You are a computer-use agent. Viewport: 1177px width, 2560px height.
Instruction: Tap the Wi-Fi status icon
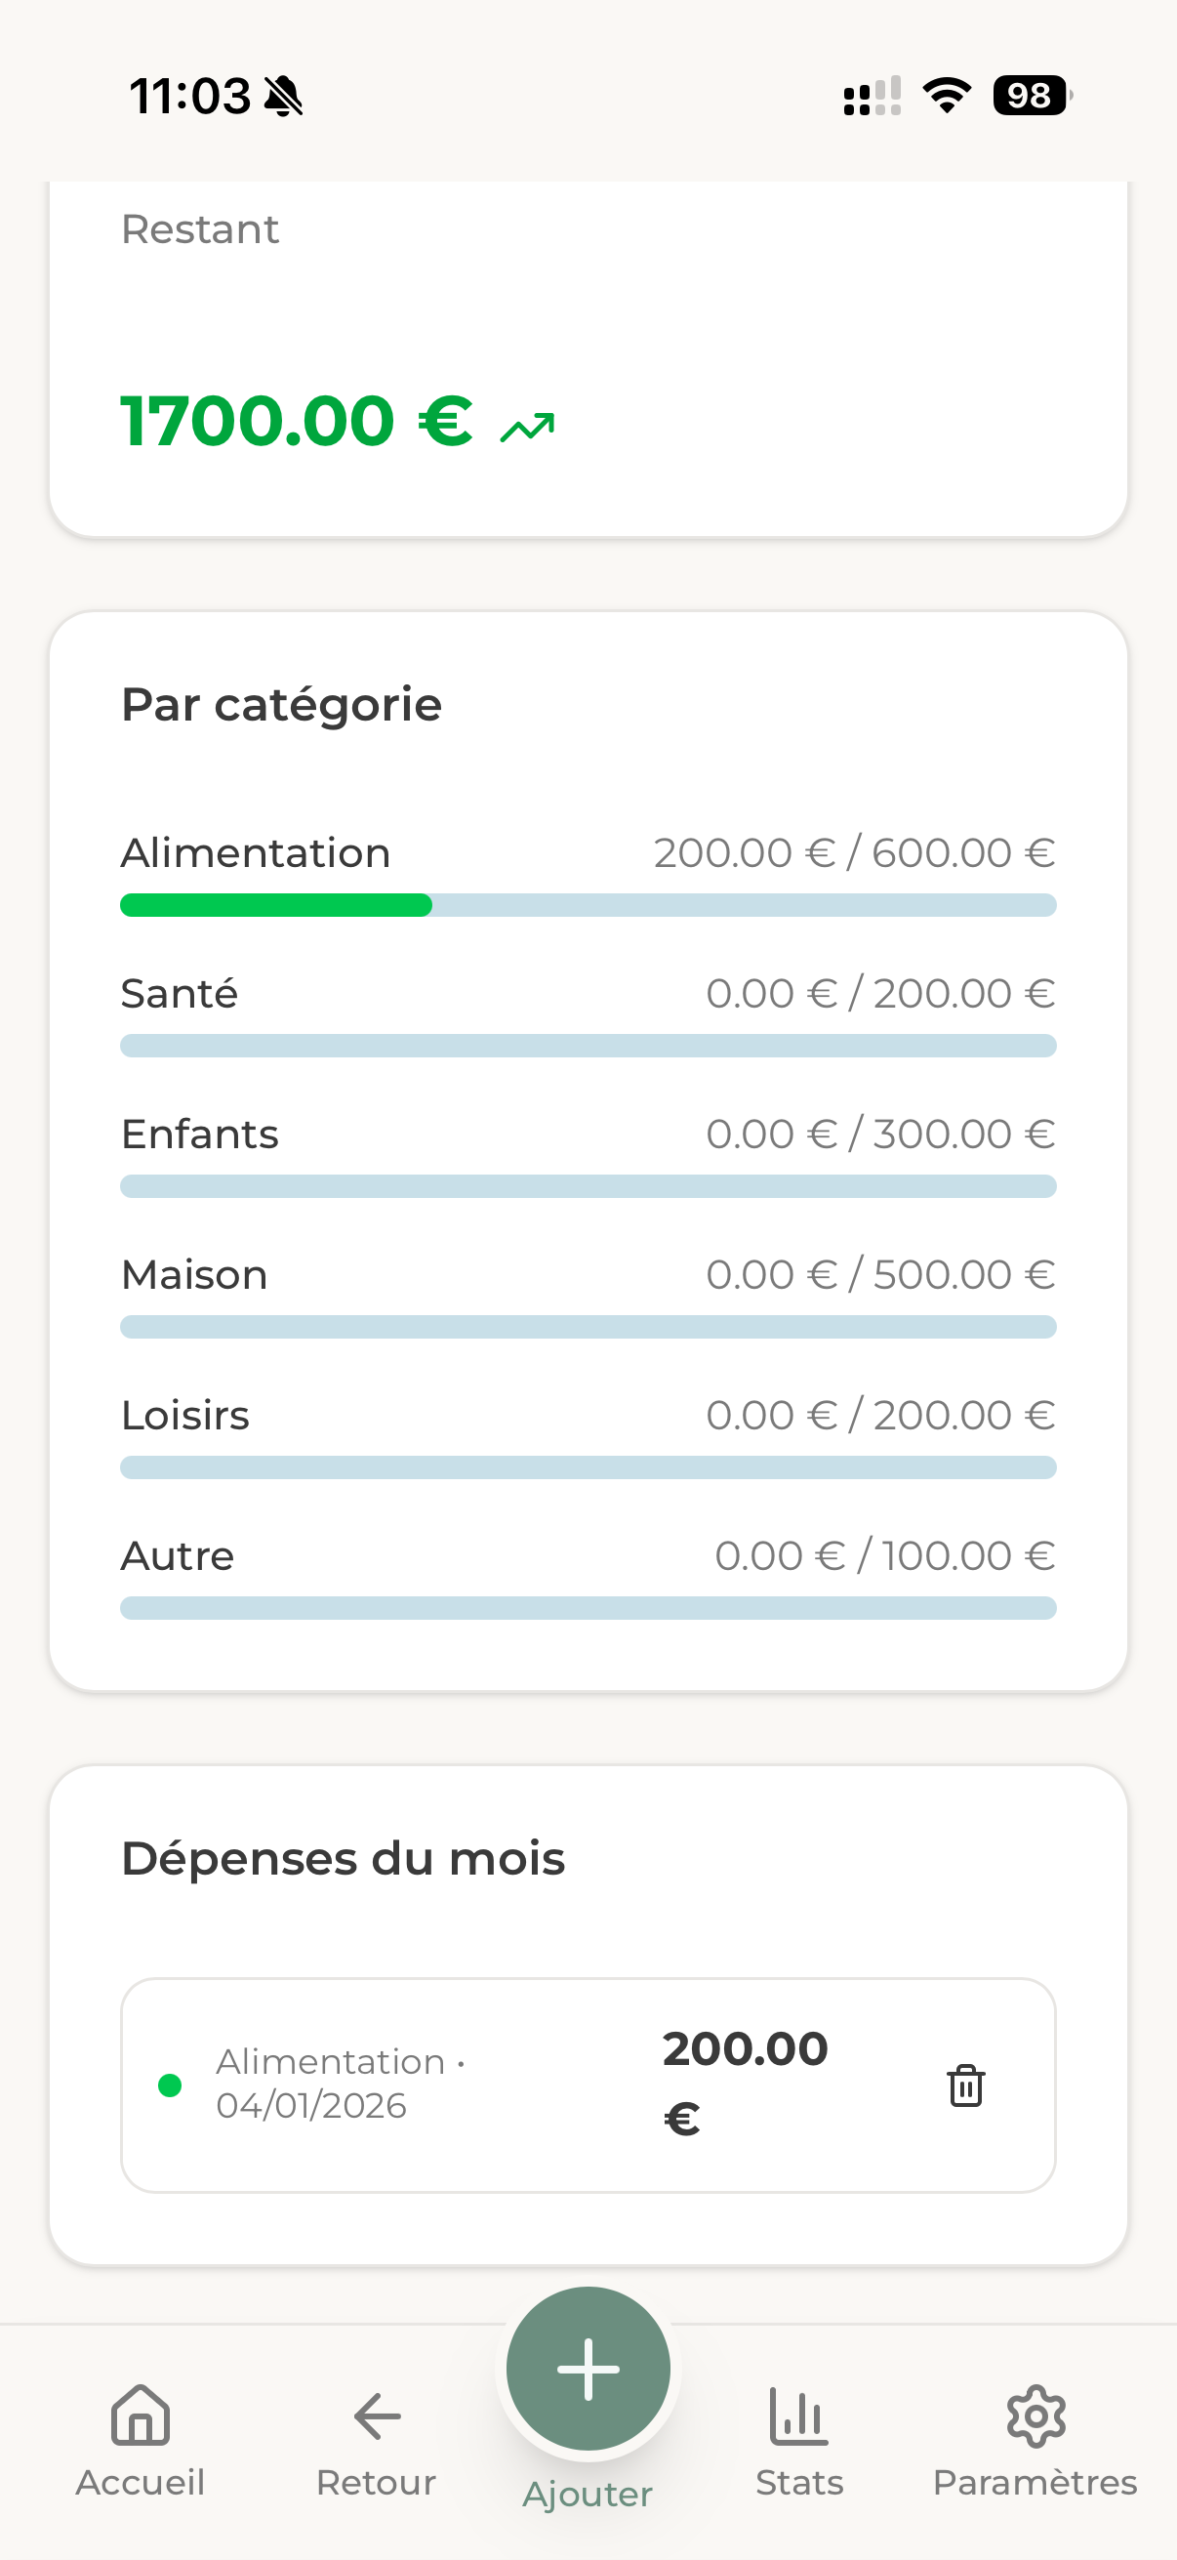click(x=946, y=96)
